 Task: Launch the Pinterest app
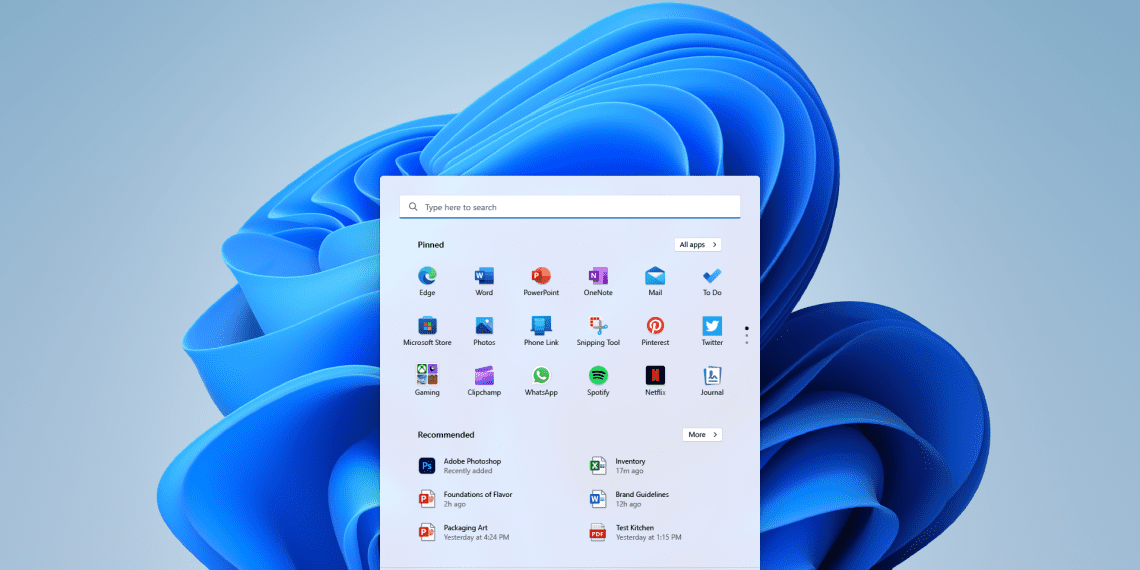click(655, 326)
